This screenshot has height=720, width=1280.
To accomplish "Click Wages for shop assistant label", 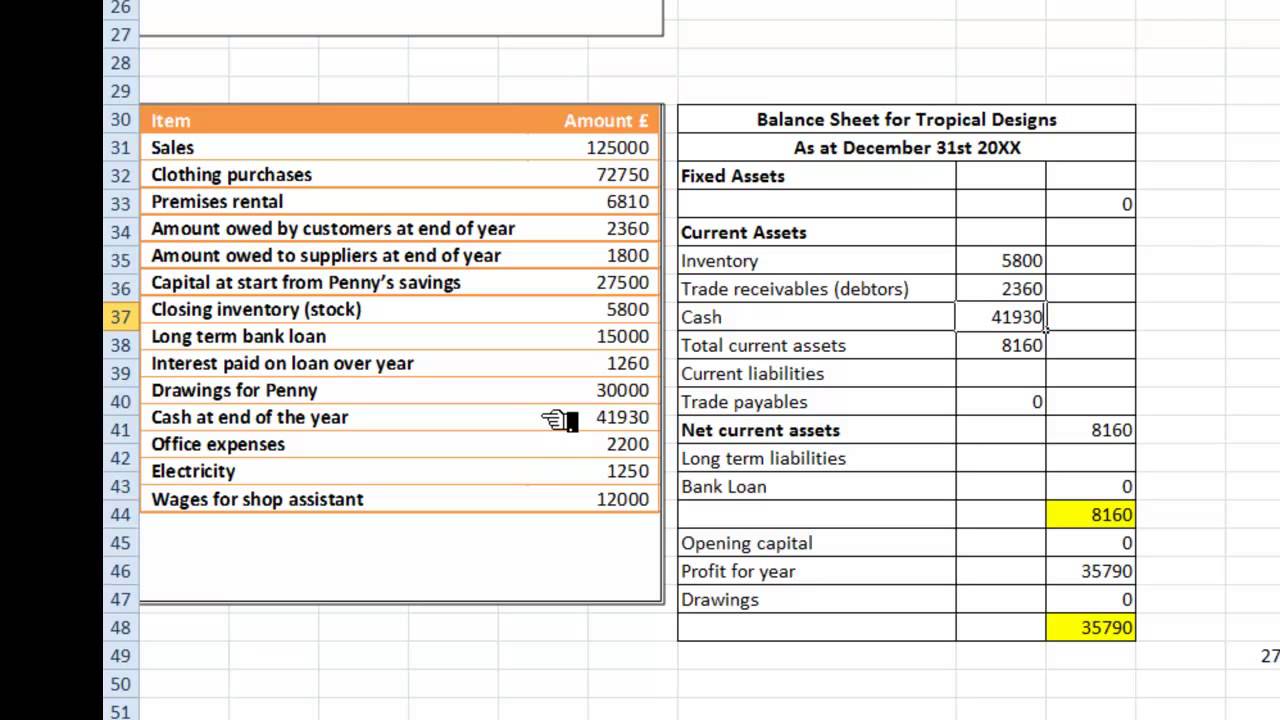I will pyautogui.click(x=257, y=499).
